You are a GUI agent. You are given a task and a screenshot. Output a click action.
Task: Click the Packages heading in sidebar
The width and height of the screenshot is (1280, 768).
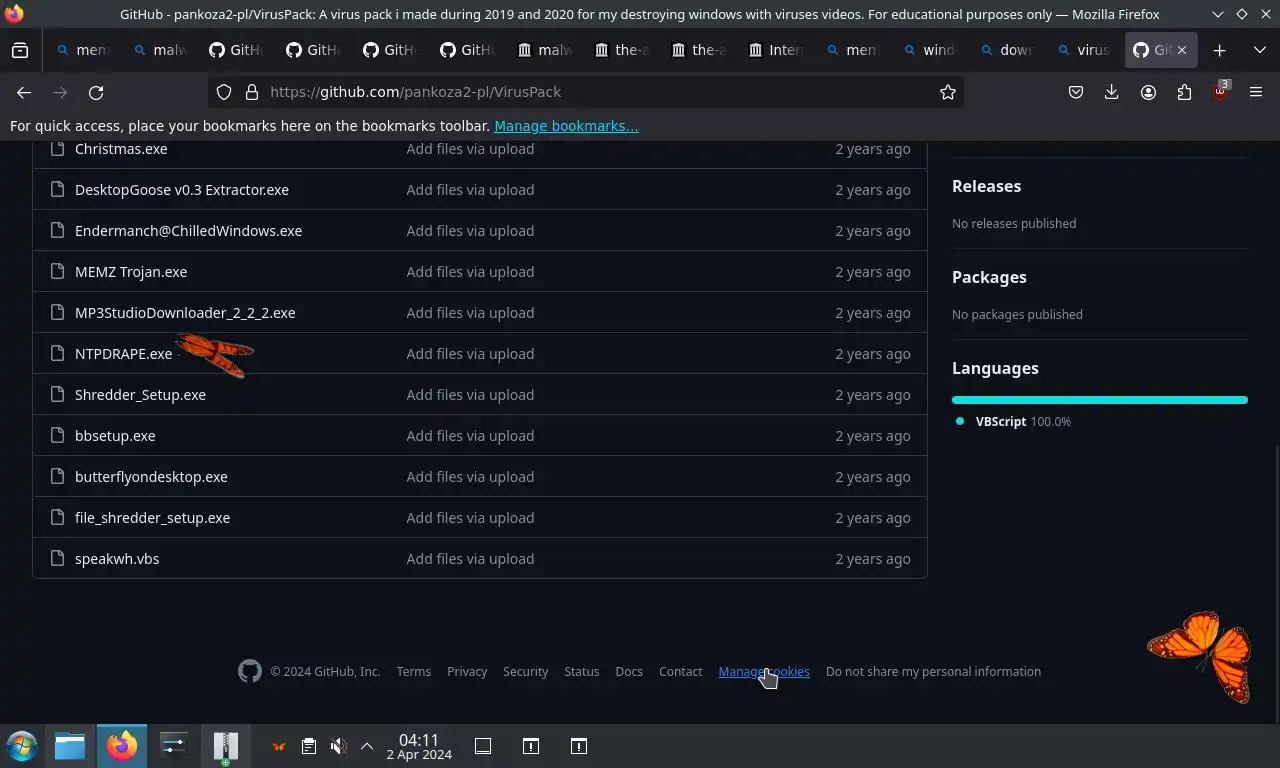click(x=989, y=277)
